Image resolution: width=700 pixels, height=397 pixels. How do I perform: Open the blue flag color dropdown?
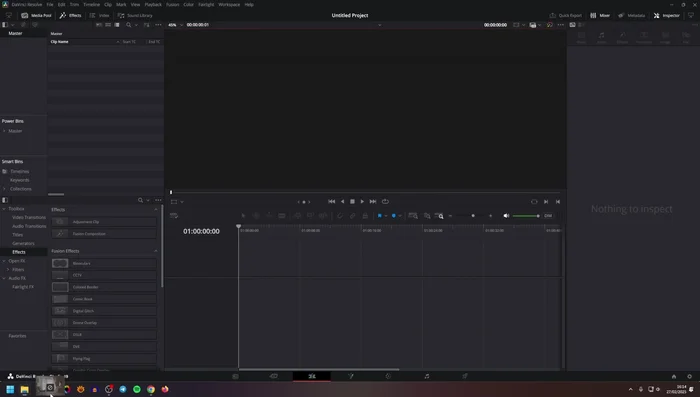386,216
